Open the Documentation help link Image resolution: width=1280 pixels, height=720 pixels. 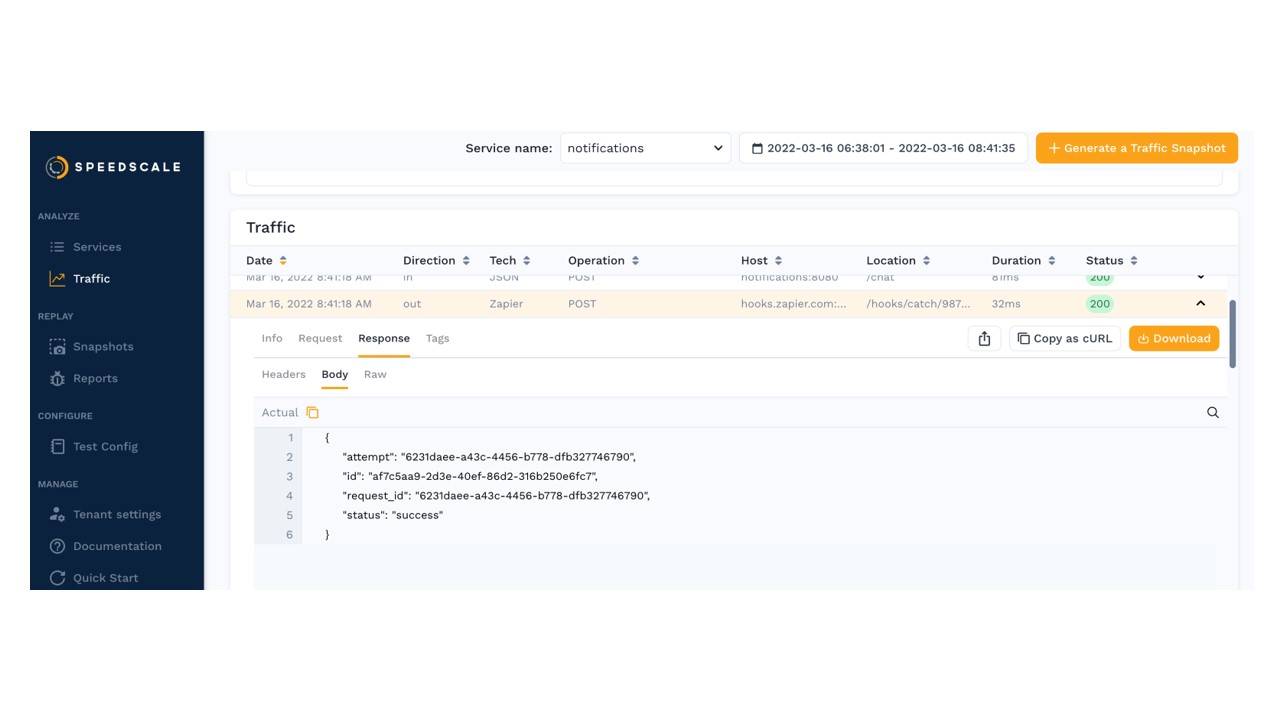(x=116, y=547)
